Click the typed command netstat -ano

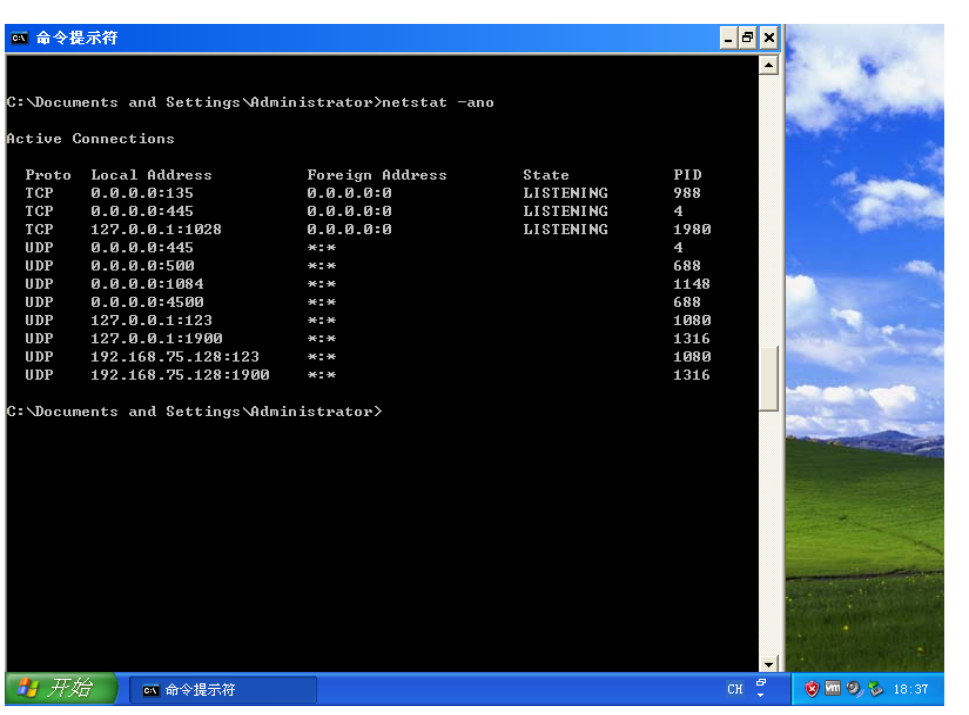point(438,103)
